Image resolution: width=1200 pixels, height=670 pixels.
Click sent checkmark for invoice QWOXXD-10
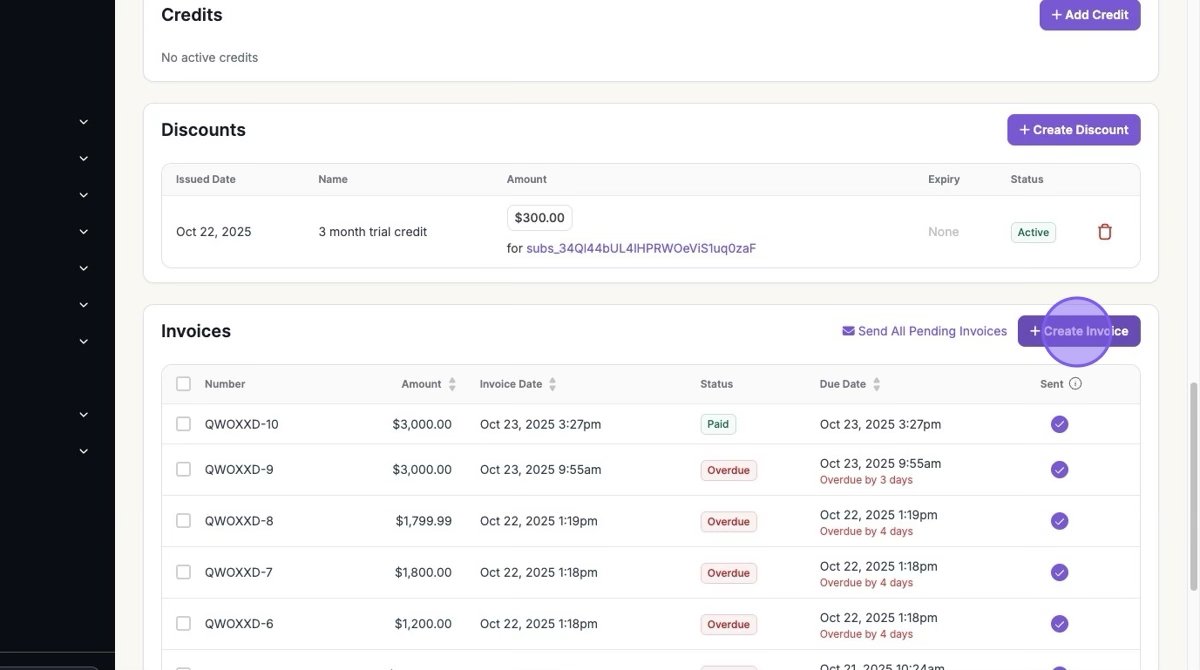tap(1059, 424)
